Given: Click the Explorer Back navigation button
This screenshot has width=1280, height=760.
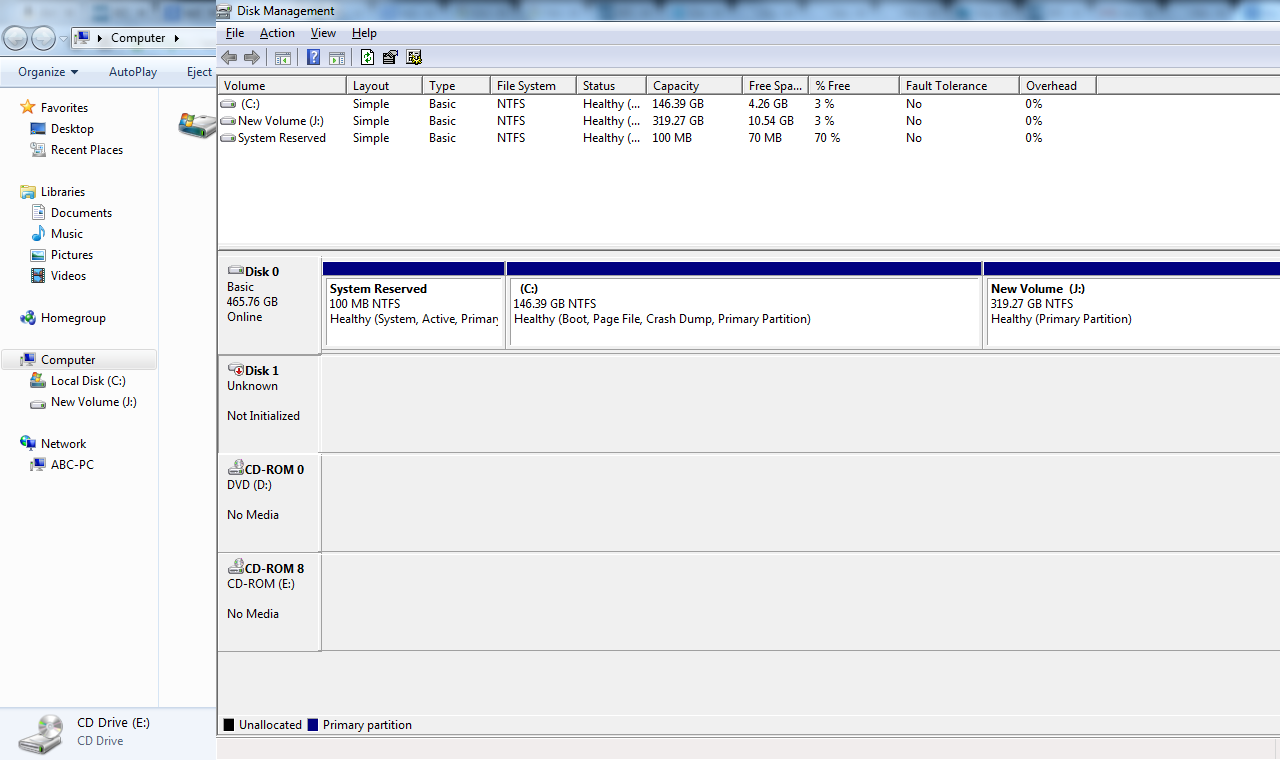Looking at the screenshot, I should coord(15,38).
